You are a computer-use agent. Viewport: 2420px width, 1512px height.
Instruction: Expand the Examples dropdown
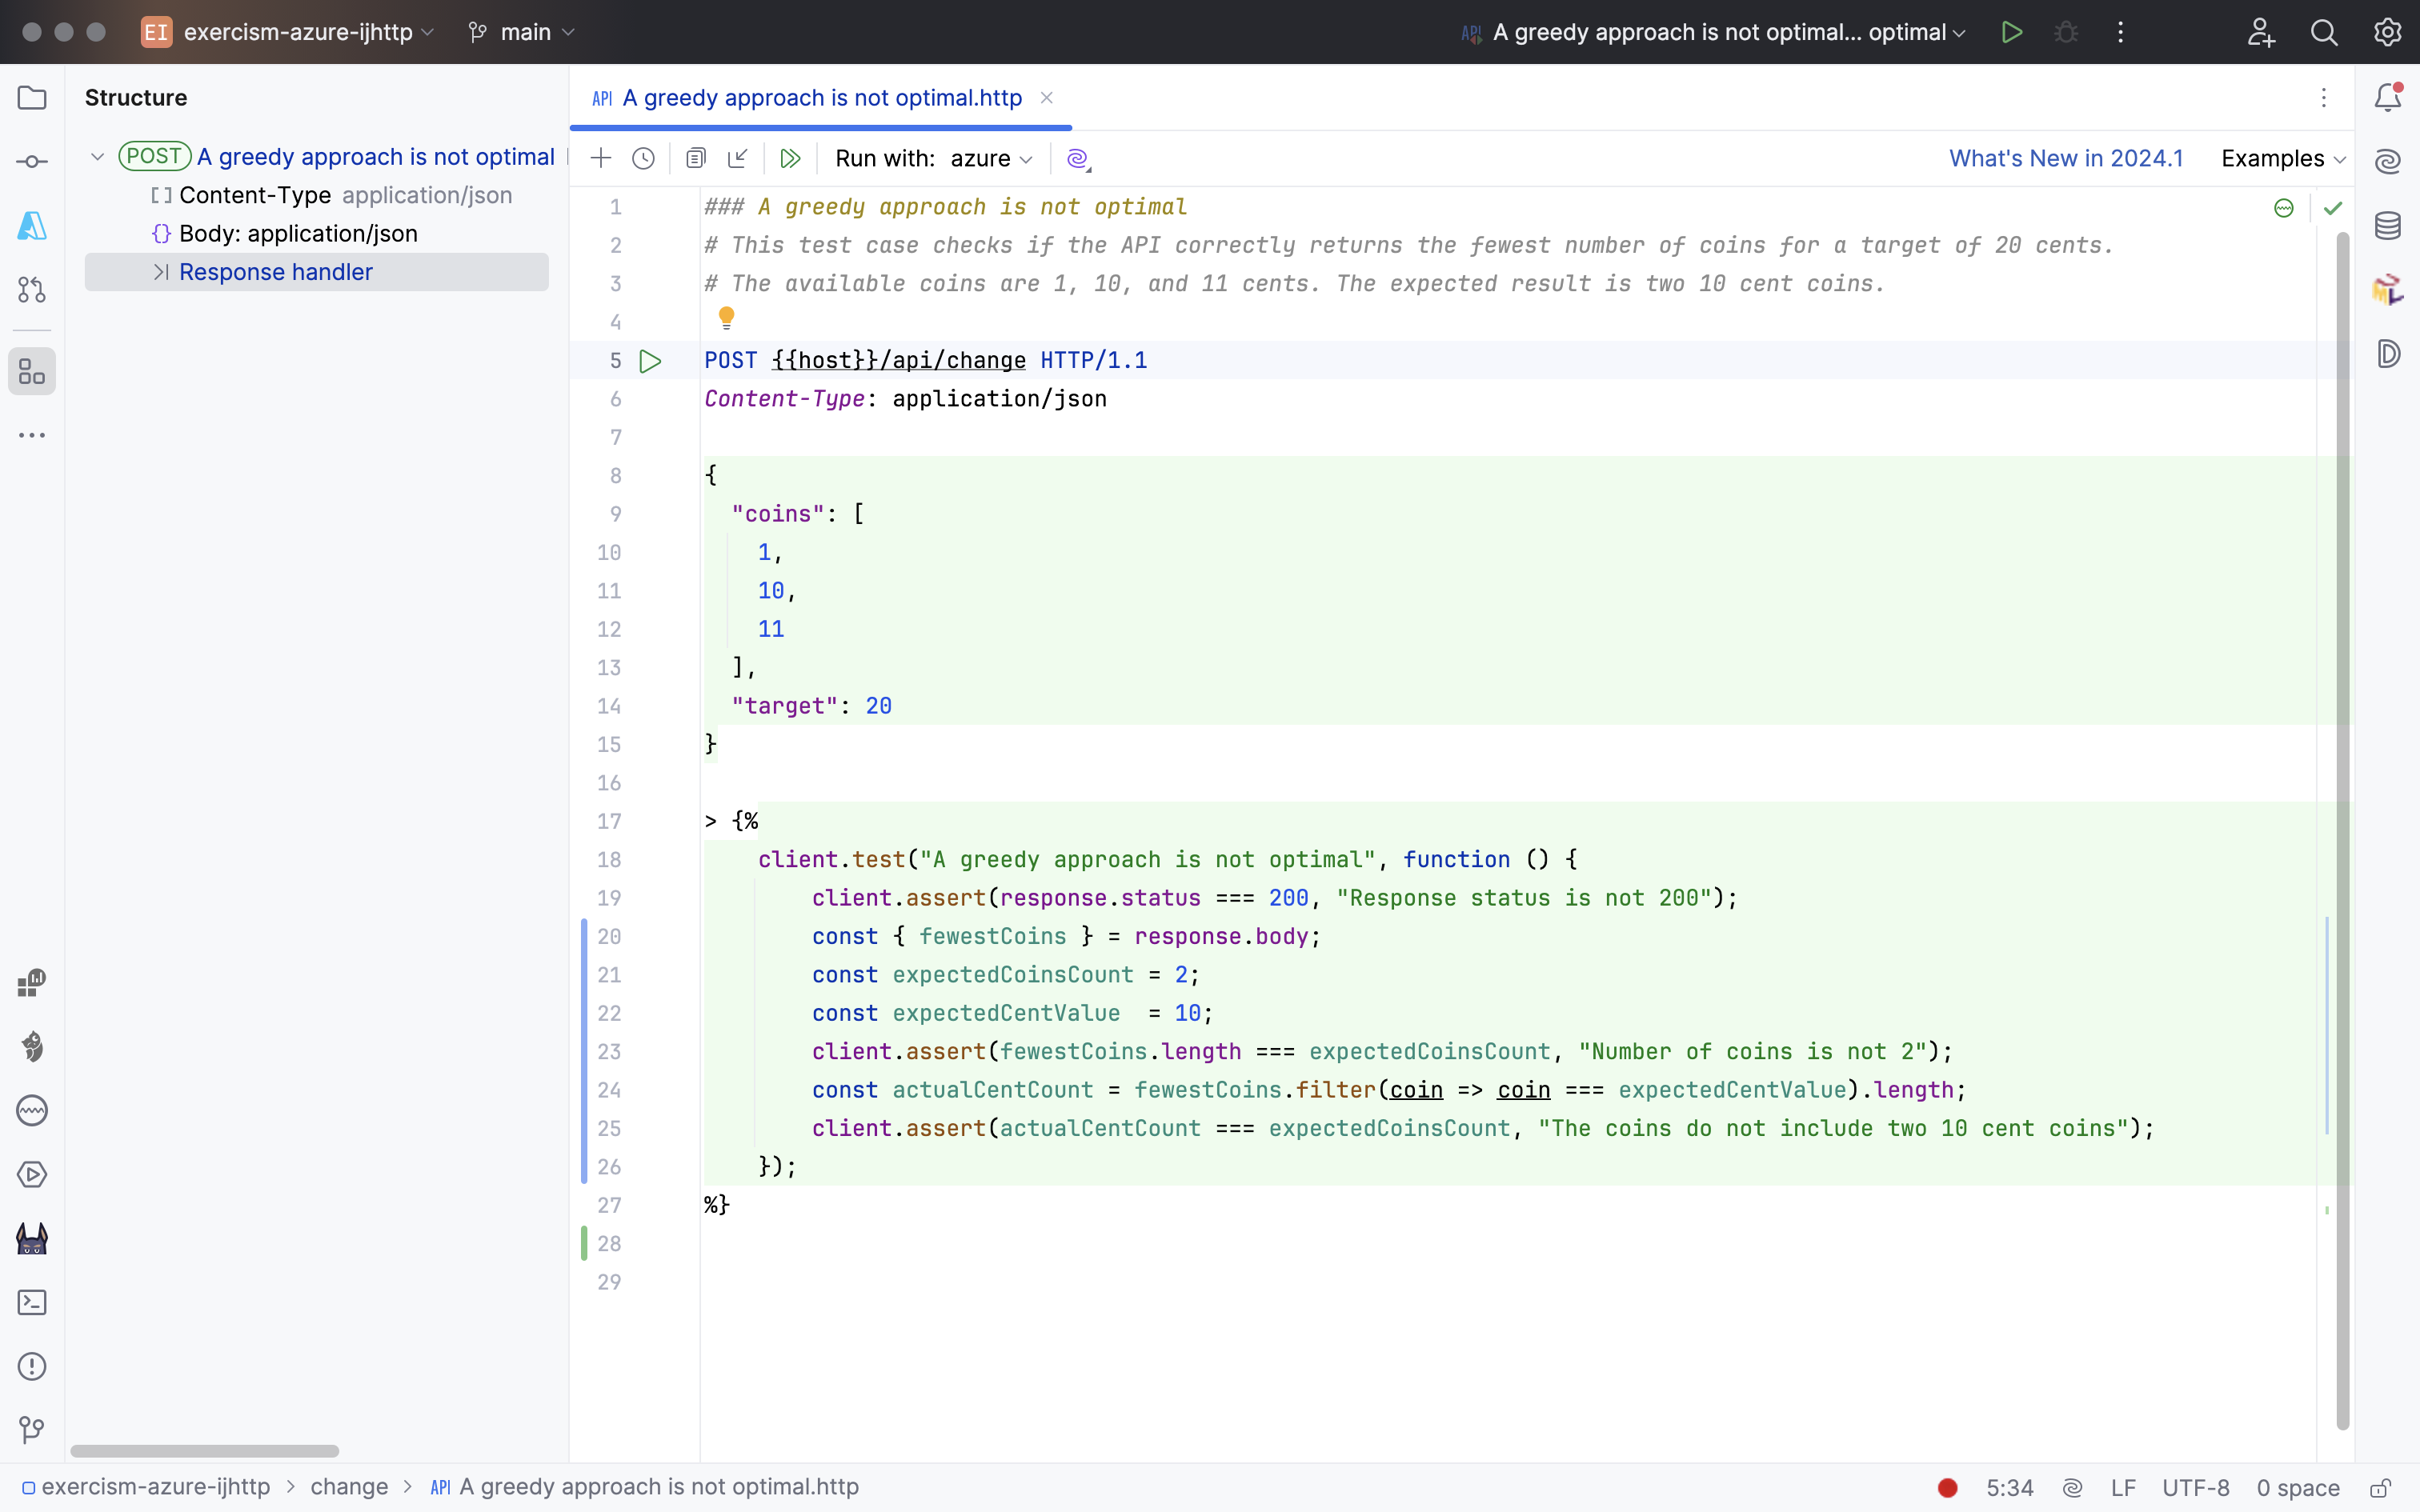tap(2283, 158)
